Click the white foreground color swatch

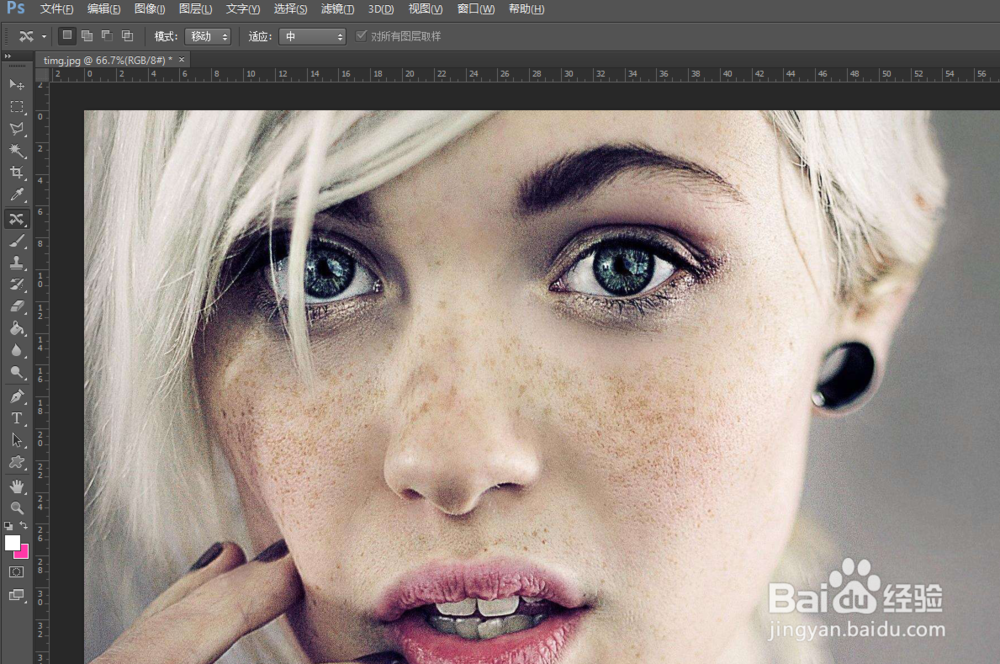[12, 542]
